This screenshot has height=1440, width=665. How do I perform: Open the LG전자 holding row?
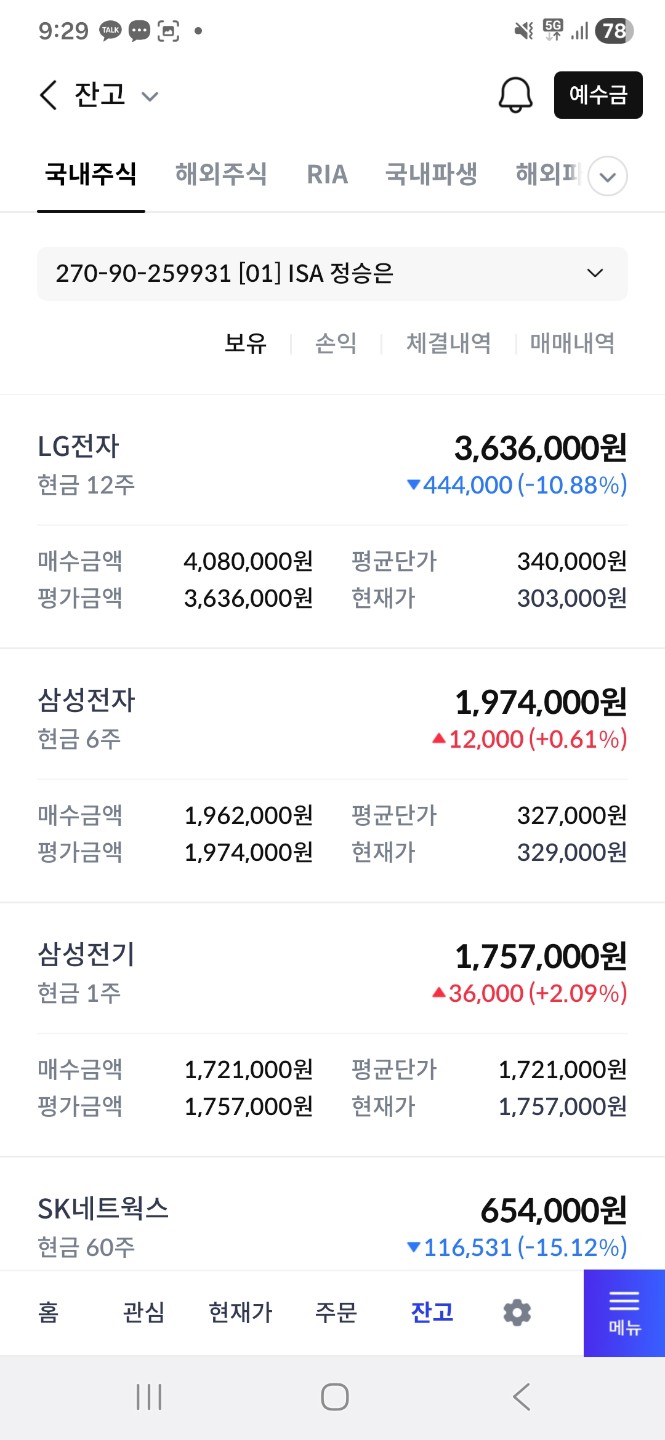[x=332, y=521]
